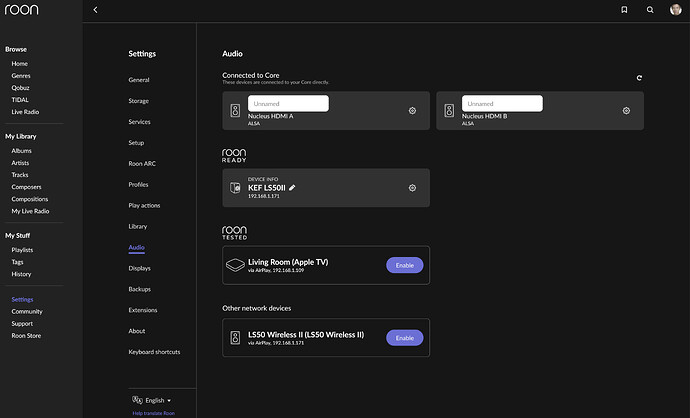
Task: Click the KEF LS50II device icon
Action: coord(235,188)
